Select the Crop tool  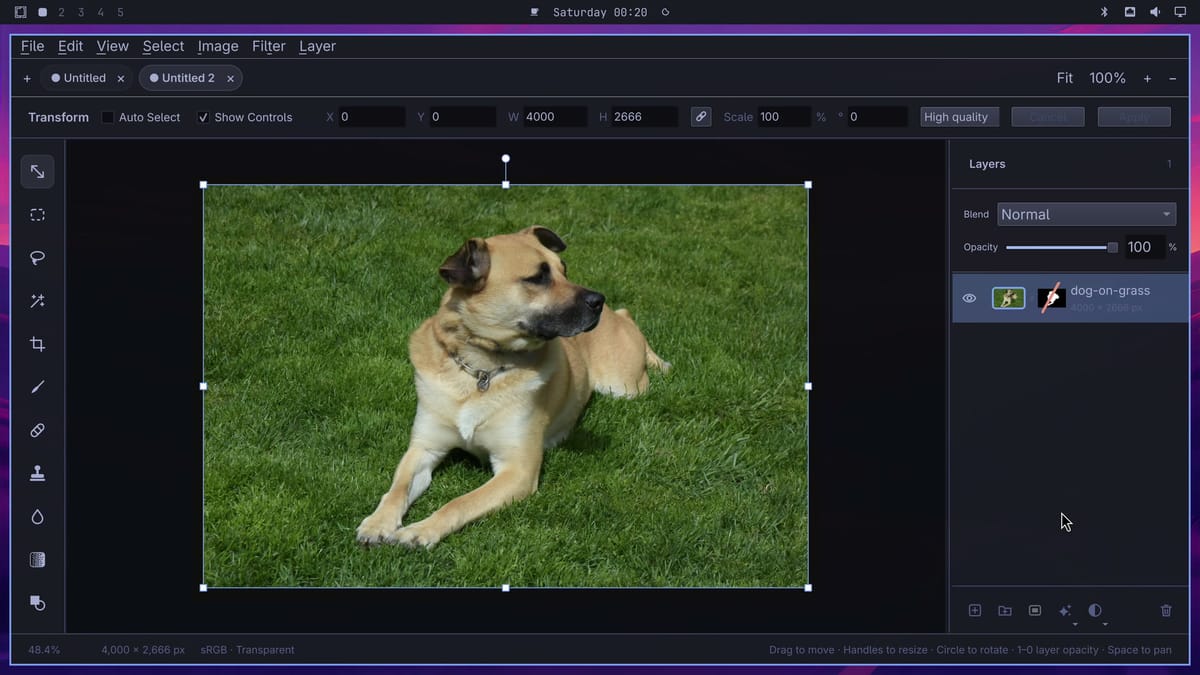click(x=37, y=344)
